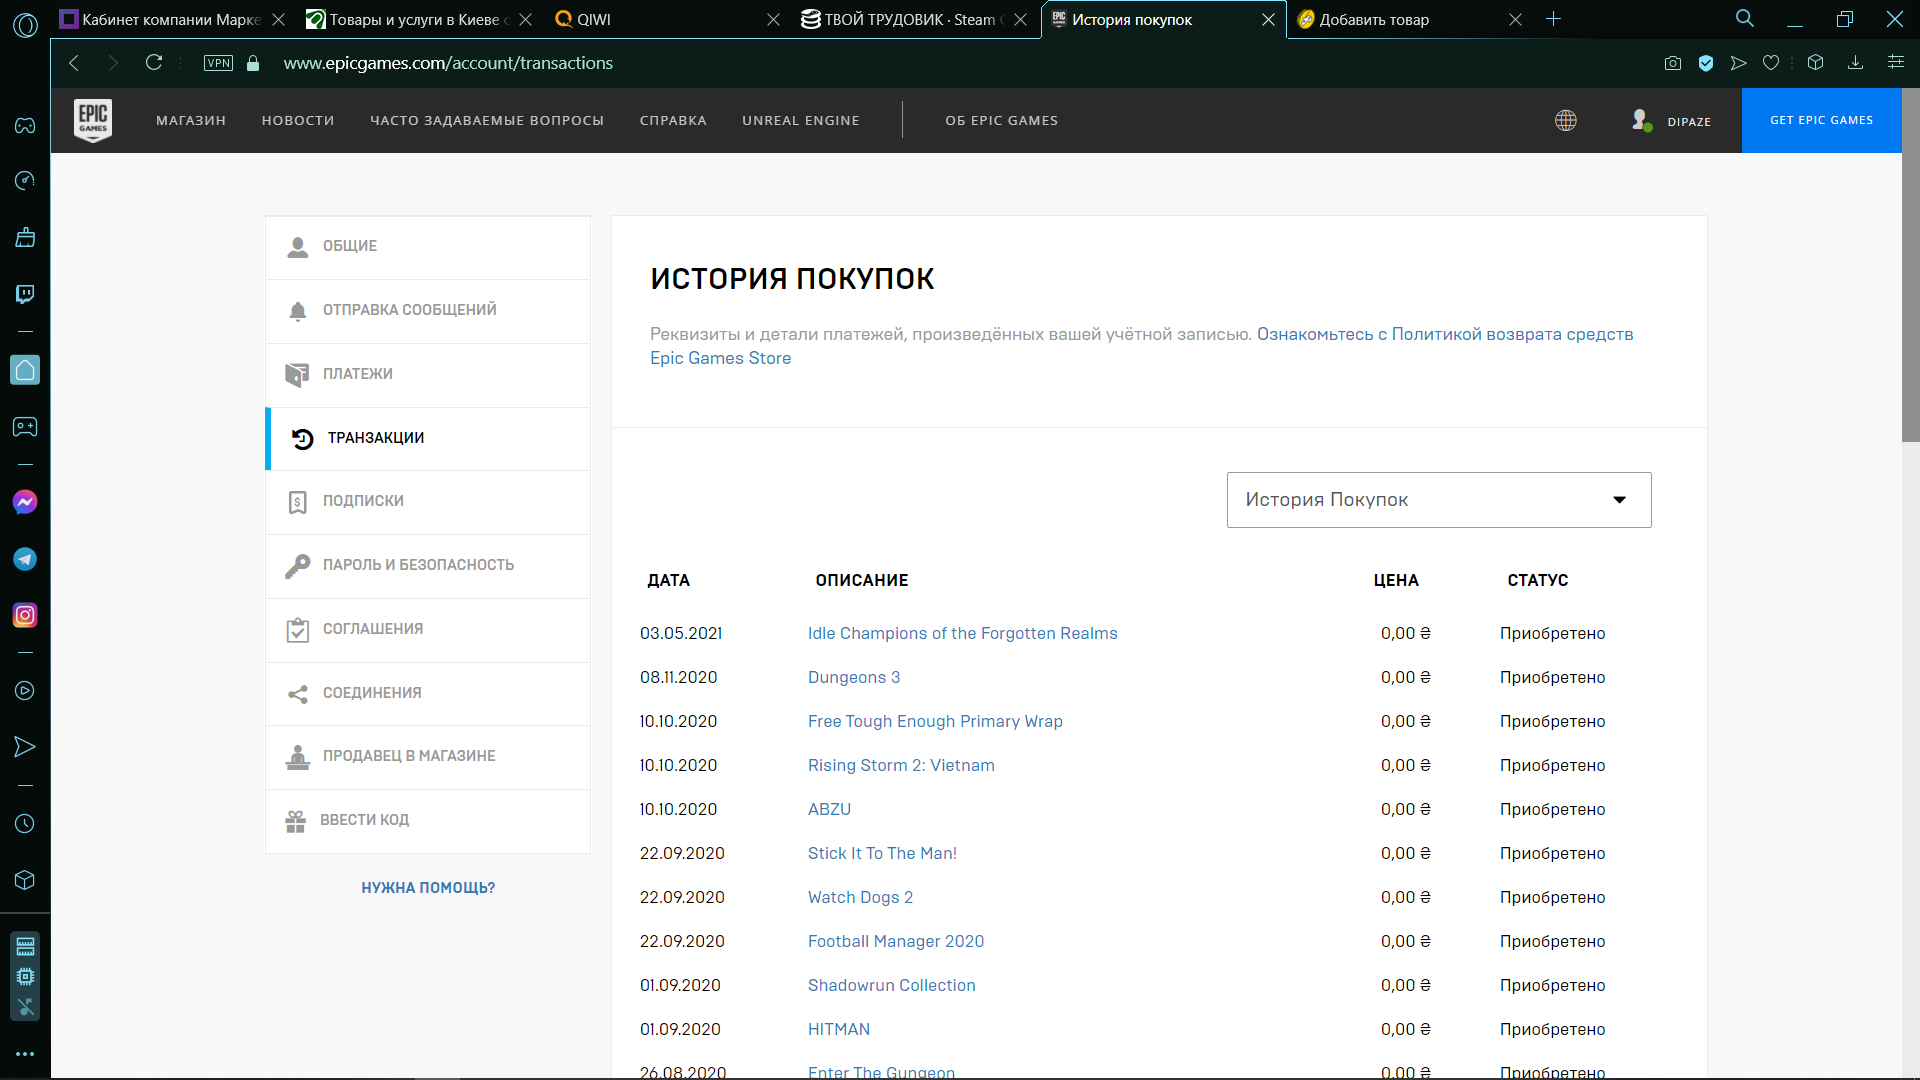Open the player icon in sidebar
1920x1080 pixels.
click(x=25, y=691)
